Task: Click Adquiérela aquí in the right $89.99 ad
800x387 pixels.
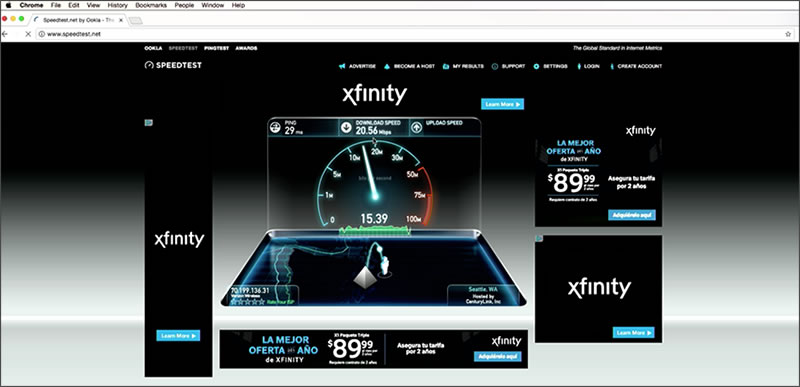Action: point(632,215)
